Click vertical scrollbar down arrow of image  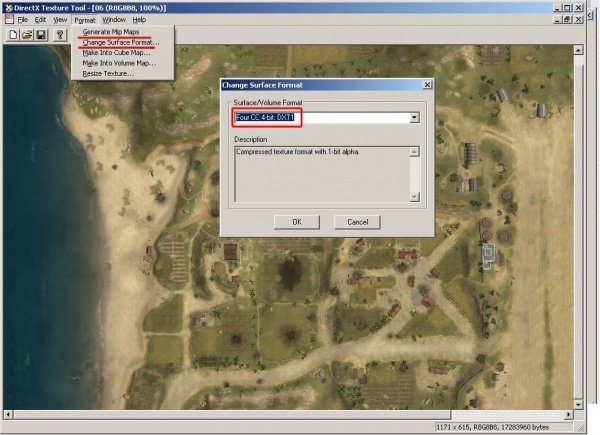tap(578, 404)
